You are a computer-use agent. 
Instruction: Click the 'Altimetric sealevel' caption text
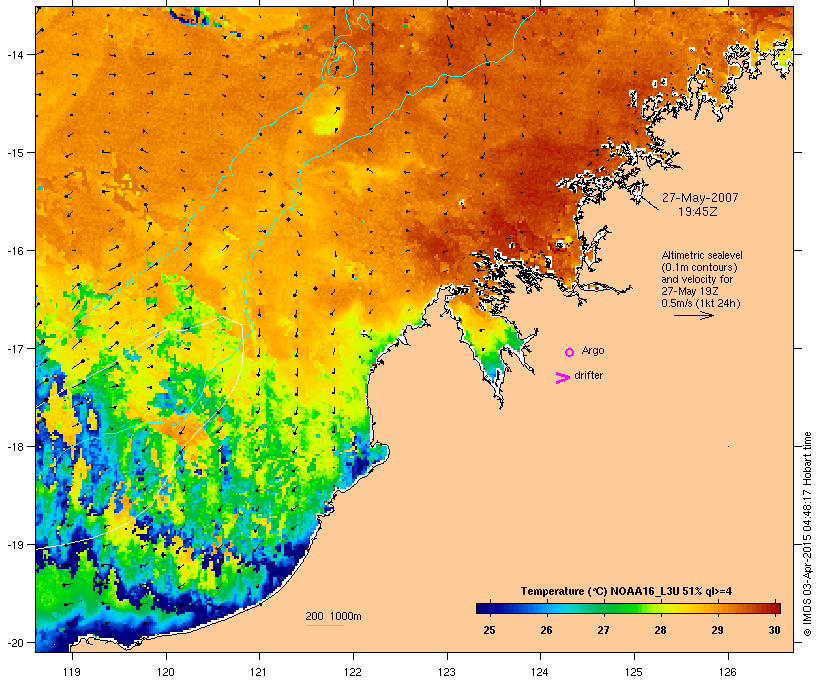pos(702,255)
